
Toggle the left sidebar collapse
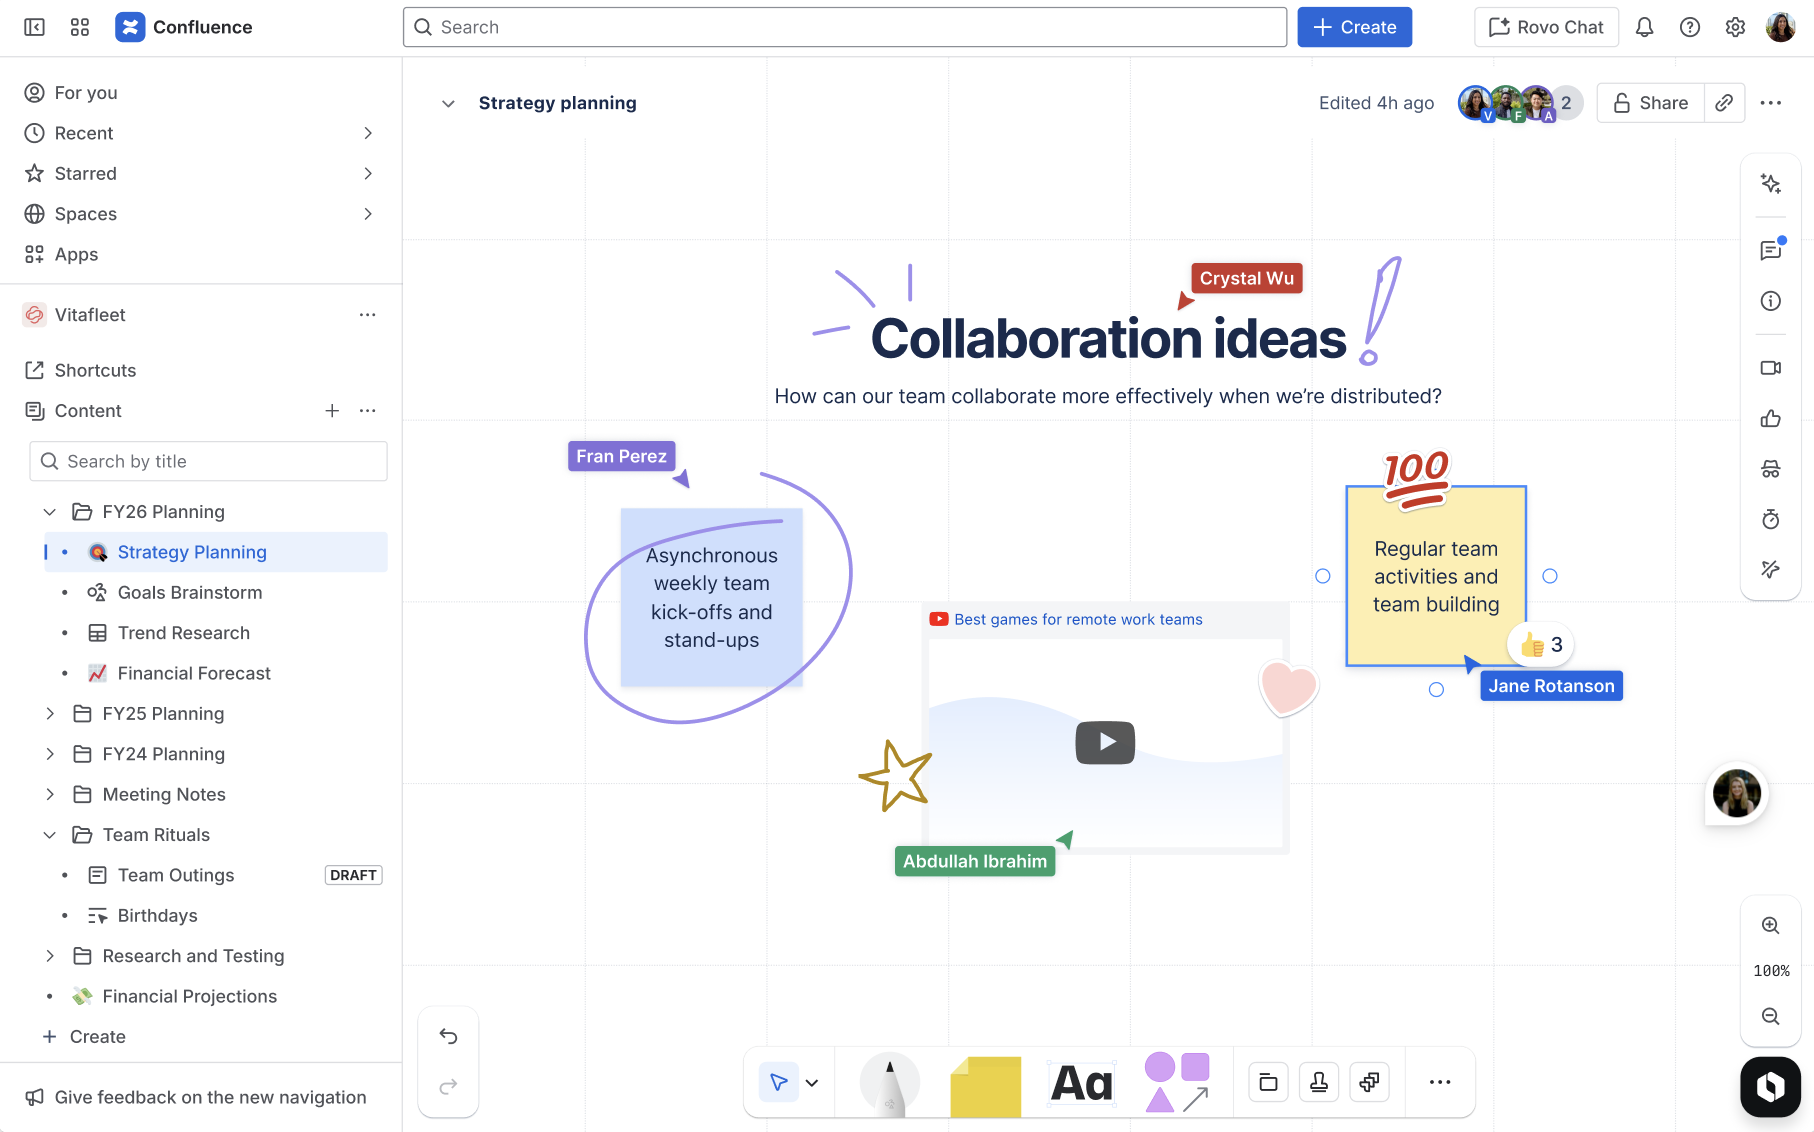[x=34, y=27]
